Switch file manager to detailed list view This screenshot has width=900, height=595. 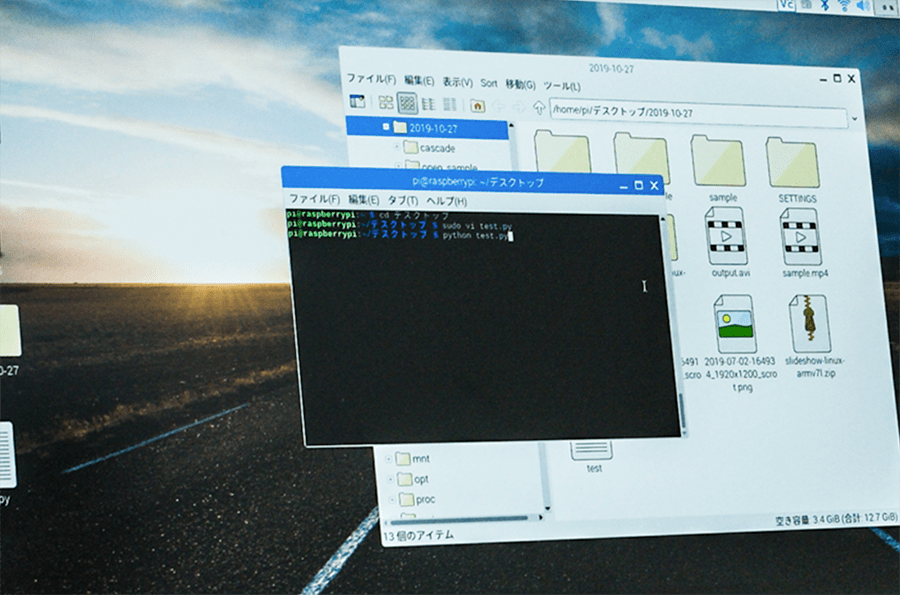(450, 104)
